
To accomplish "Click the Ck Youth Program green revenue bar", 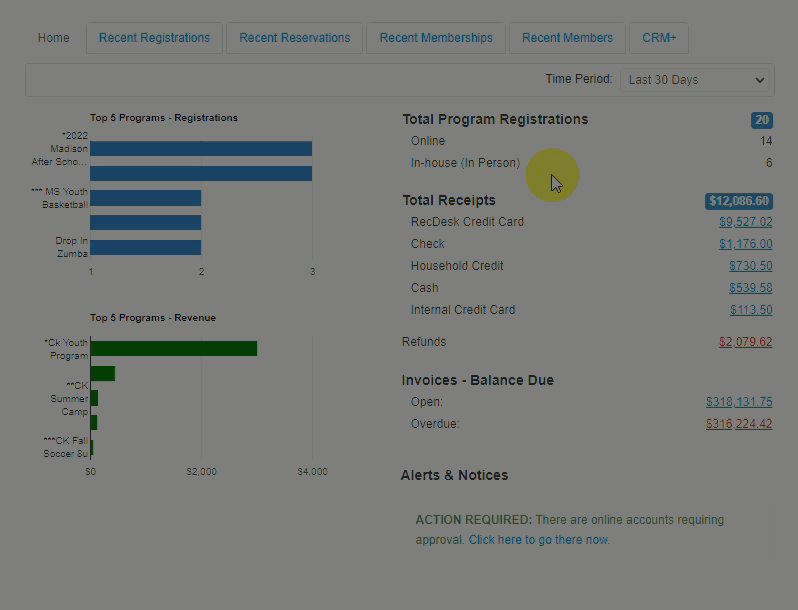I will point(173,348).
